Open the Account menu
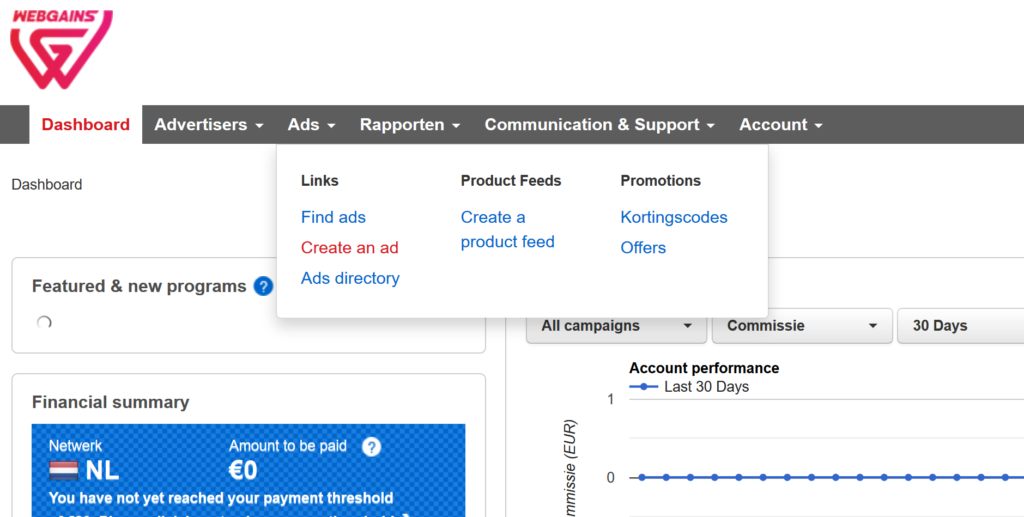The height and width of the screenshot is (517, 1024). pos(780,125)
